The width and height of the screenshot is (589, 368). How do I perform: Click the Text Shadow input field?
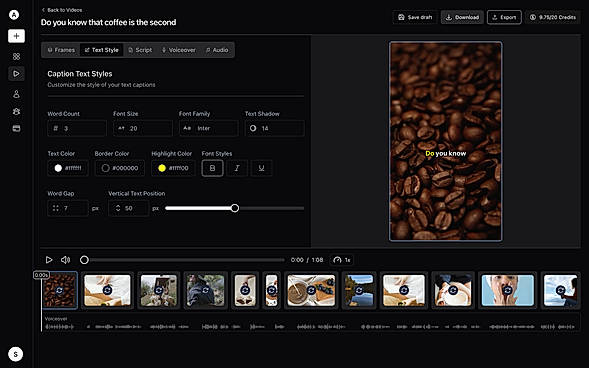coord(275,128)
